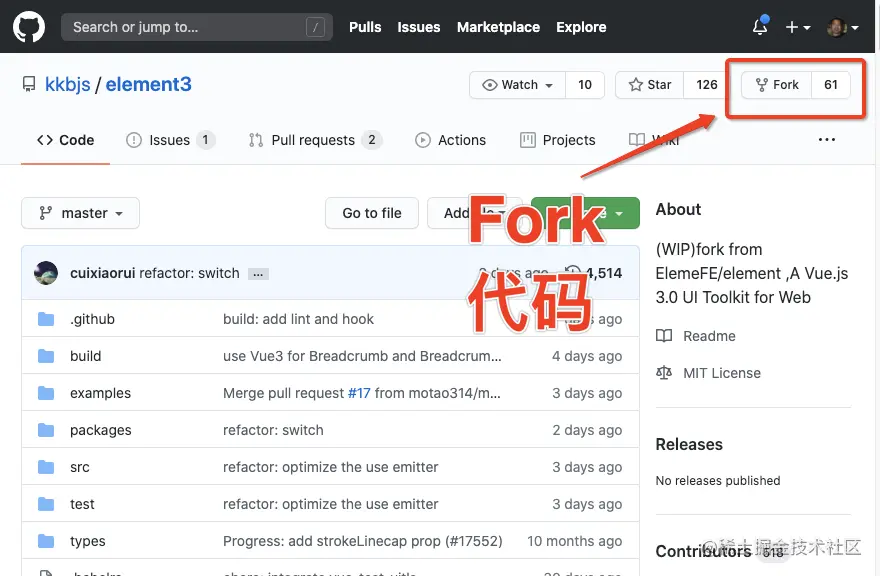
Task: Open the examples folder
Action: click(100, 393)
